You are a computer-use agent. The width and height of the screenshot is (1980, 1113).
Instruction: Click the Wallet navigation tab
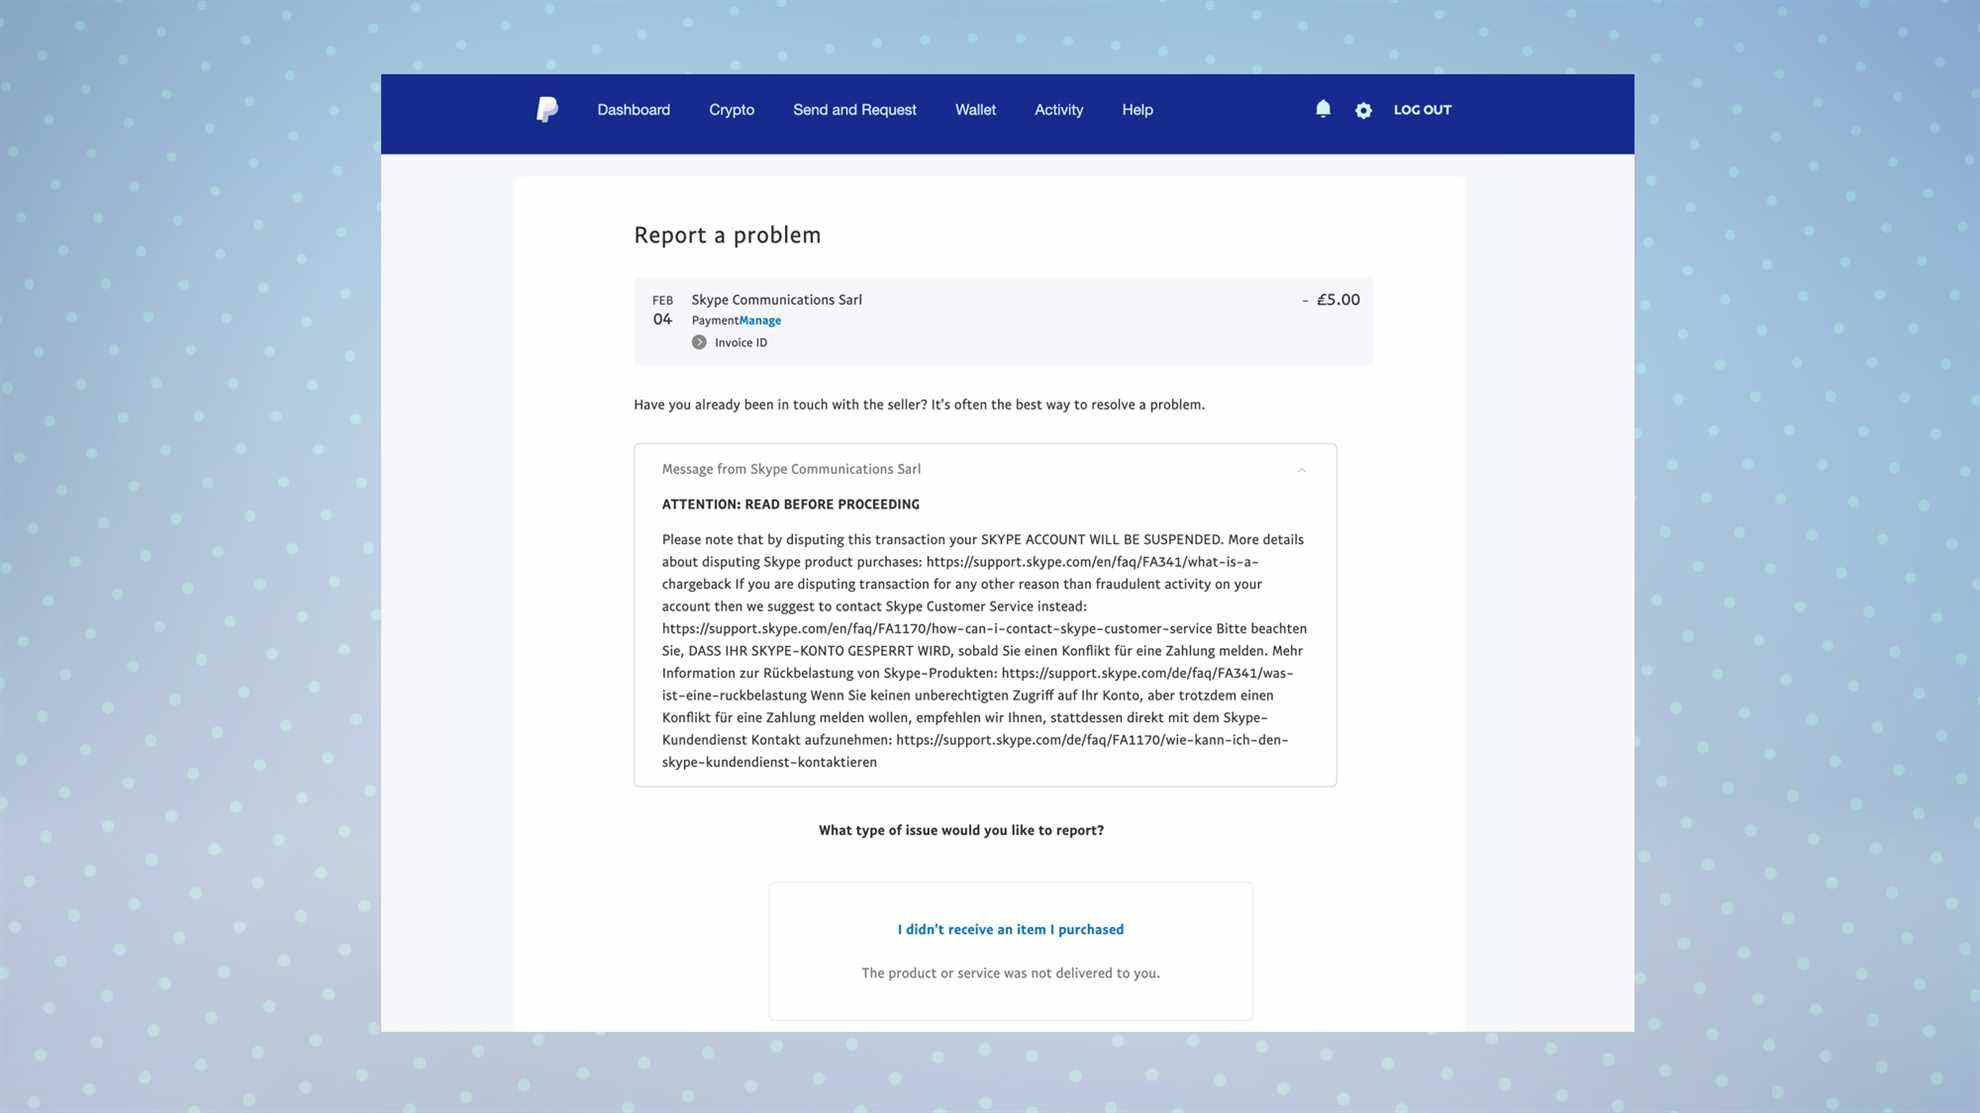coord(975,109)
